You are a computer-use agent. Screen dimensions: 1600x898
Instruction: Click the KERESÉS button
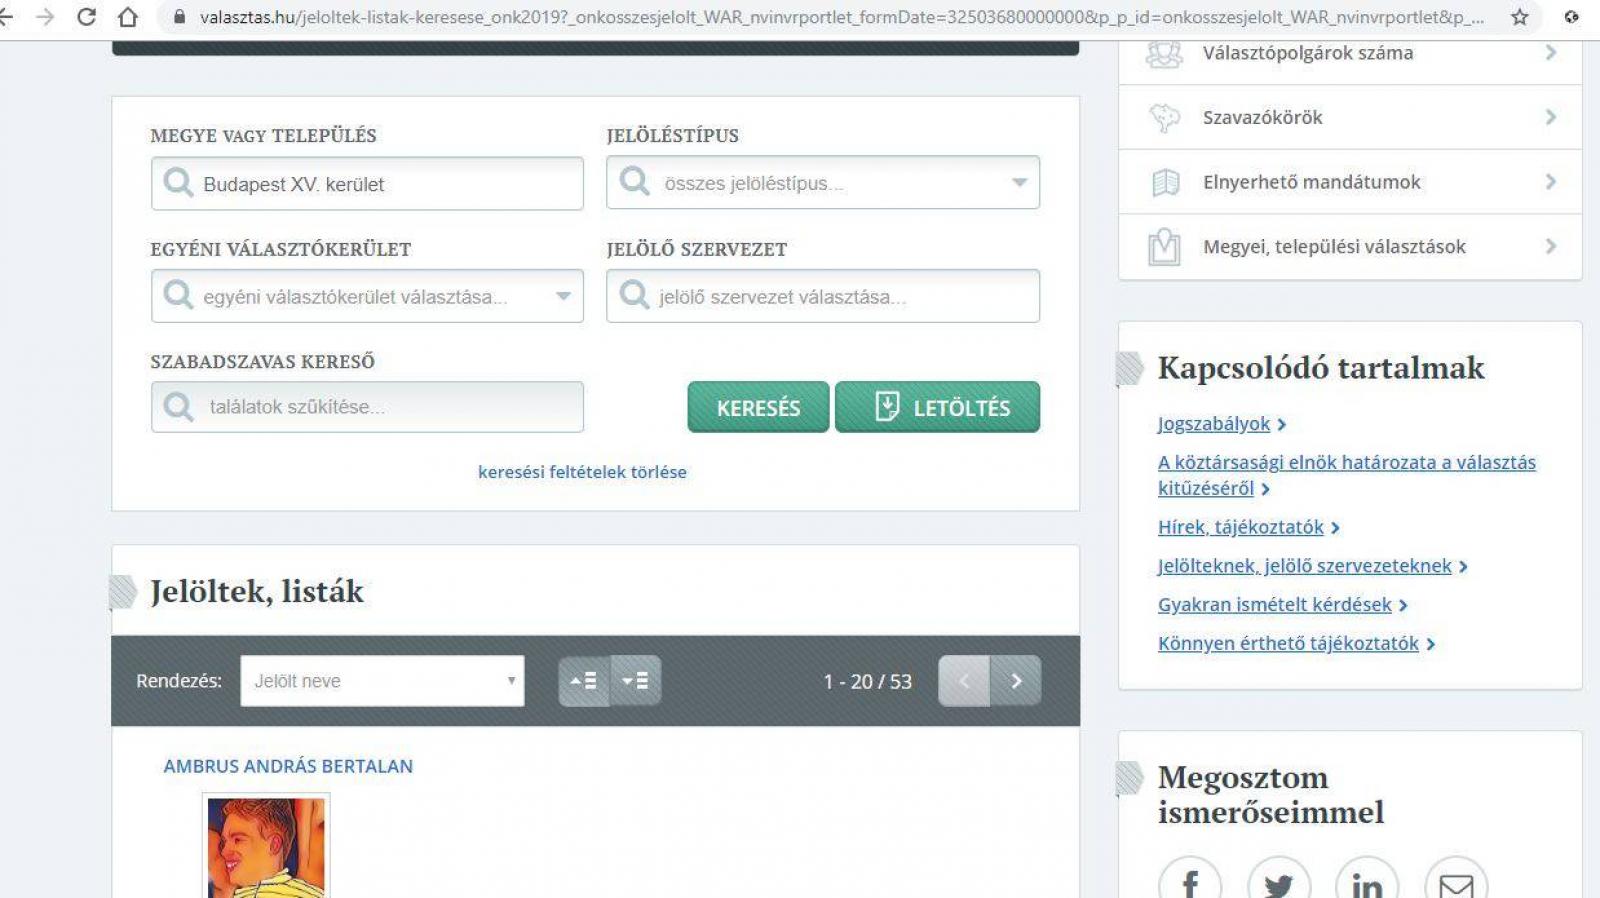[x=758, y=407]
